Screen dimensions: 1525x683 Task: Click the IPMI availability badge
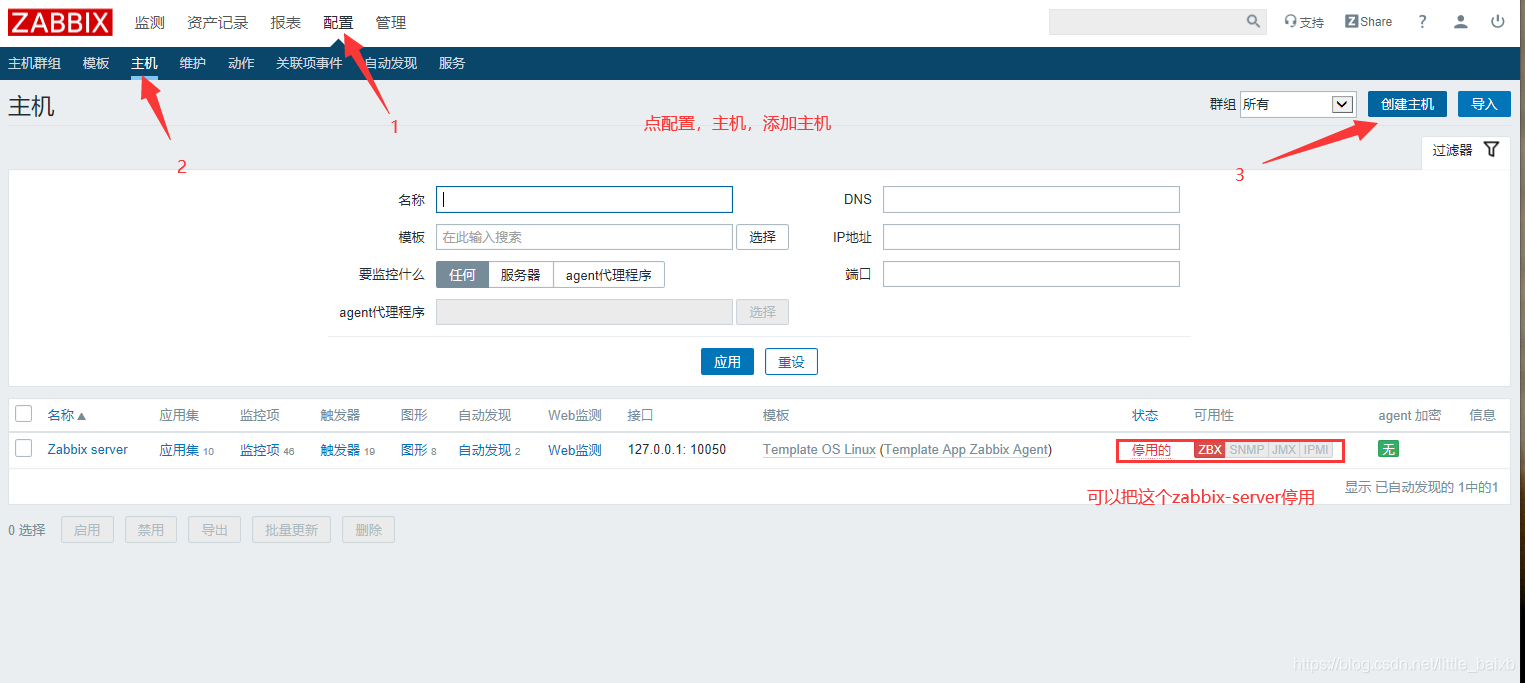click(x=1316, y=450)
